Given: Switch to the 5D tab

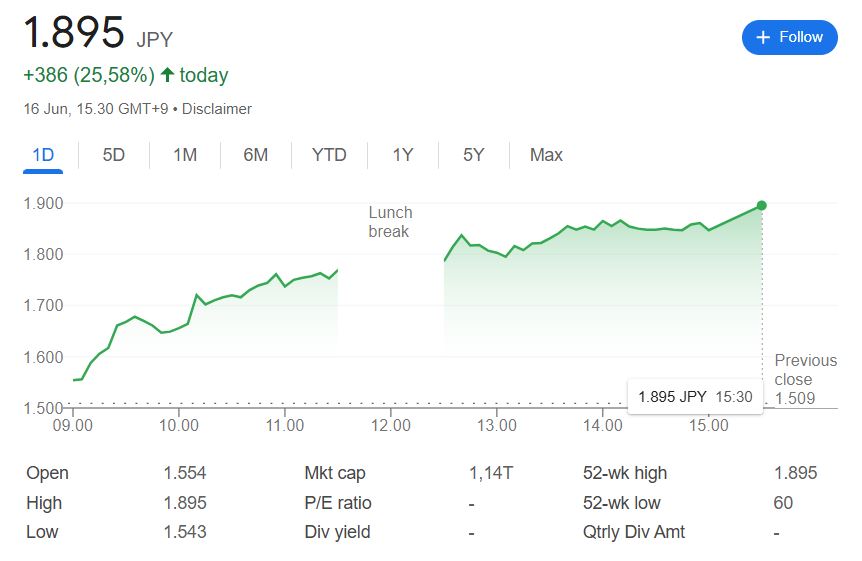Looking at the screenshot, I should pyautogui.click(x=114, y=155).
